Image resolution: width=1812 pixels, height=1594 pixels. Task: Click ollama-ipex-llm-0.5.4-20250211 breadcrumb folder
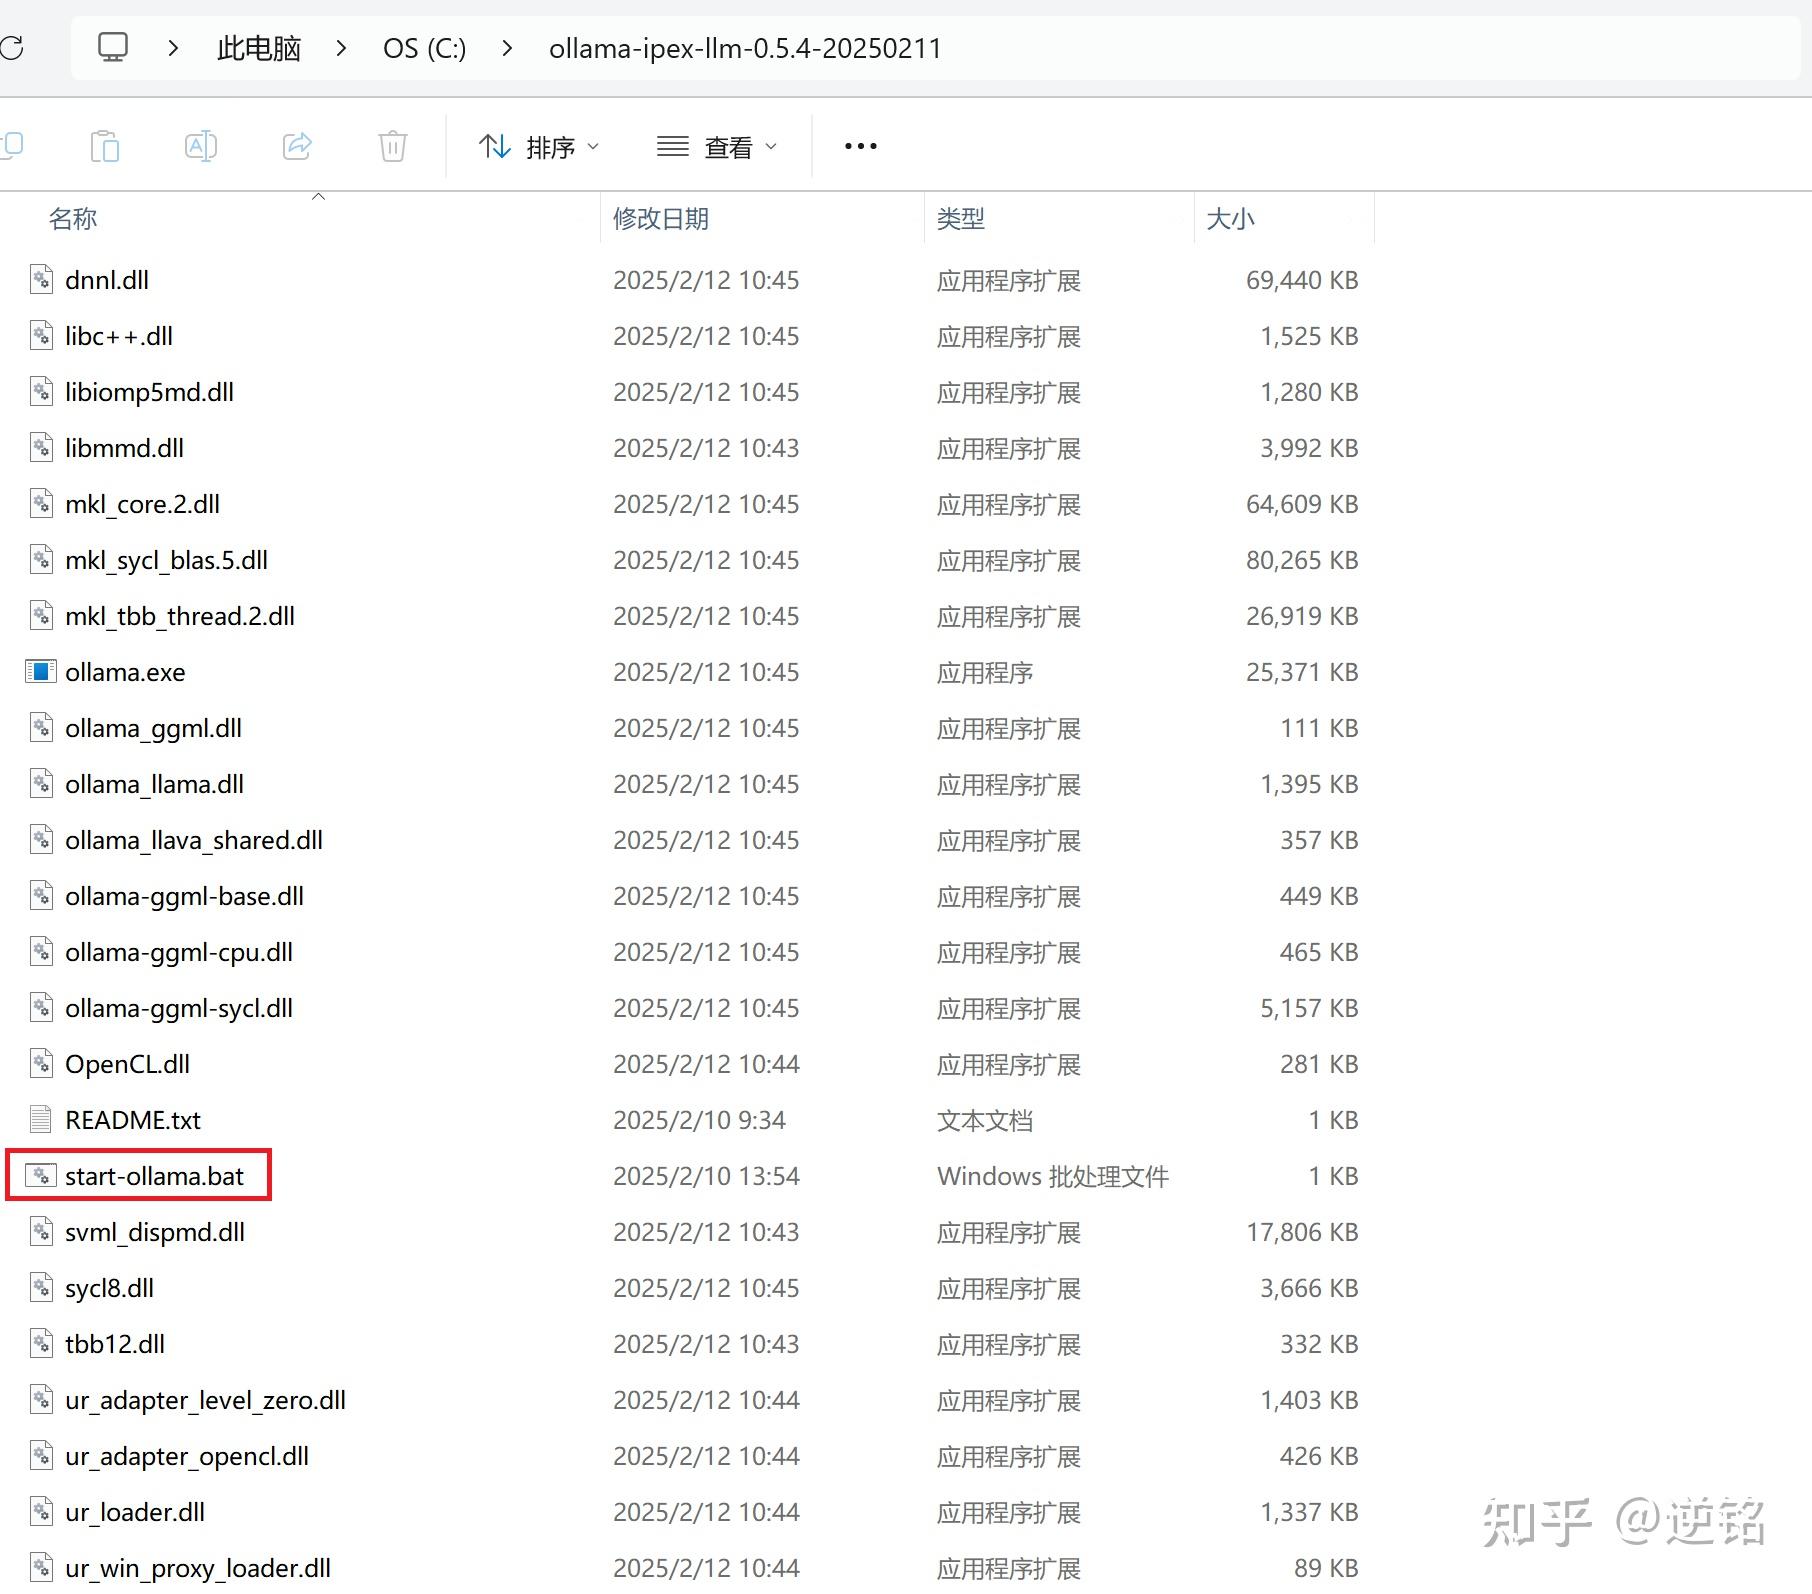coord(745,48)
